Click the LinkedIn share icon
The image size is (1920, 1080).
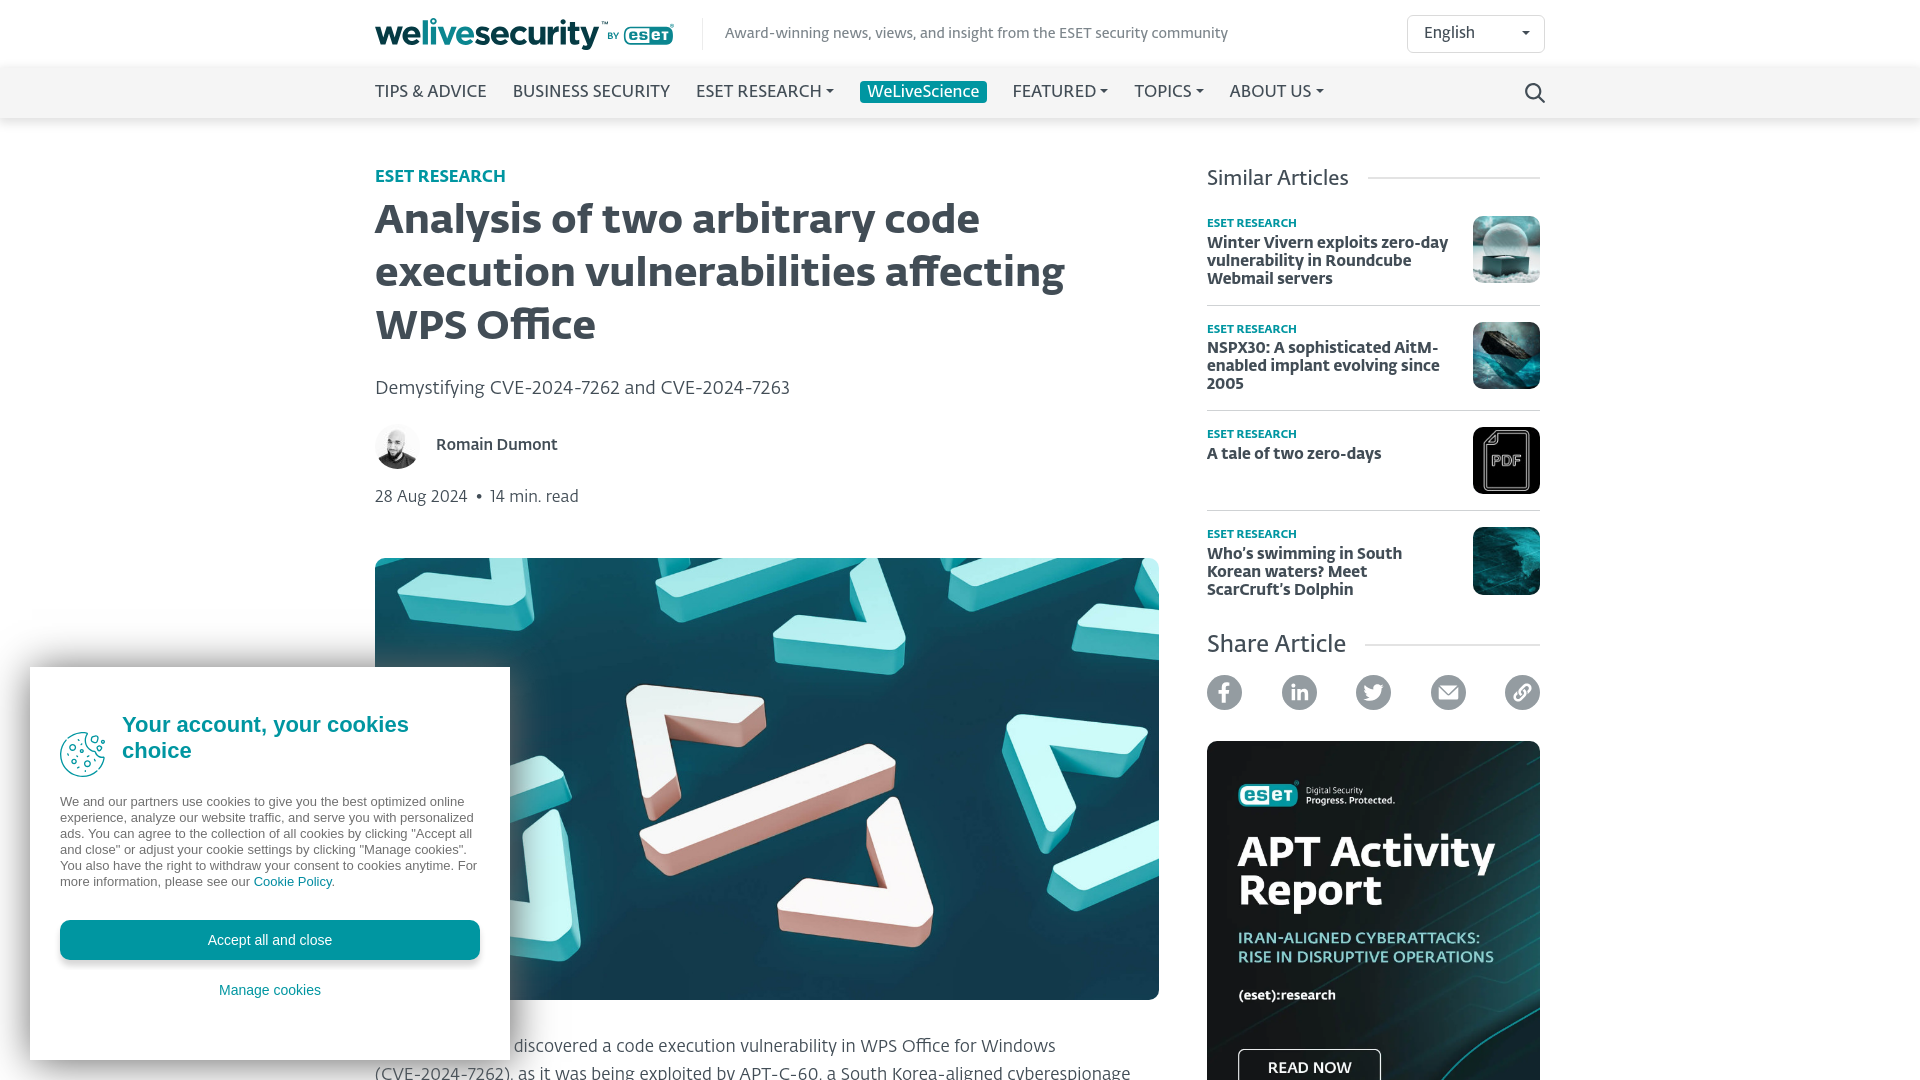coord(1299,692)
